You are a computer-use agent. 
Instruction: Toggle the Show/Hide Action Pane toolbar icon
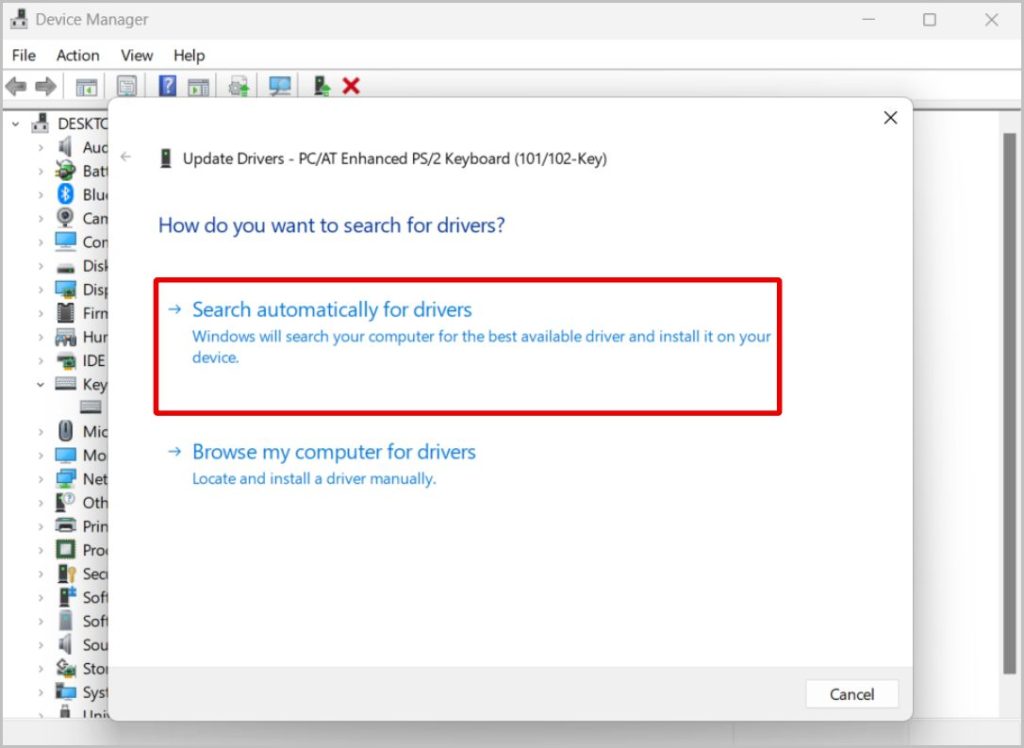[x=198, y=86]
